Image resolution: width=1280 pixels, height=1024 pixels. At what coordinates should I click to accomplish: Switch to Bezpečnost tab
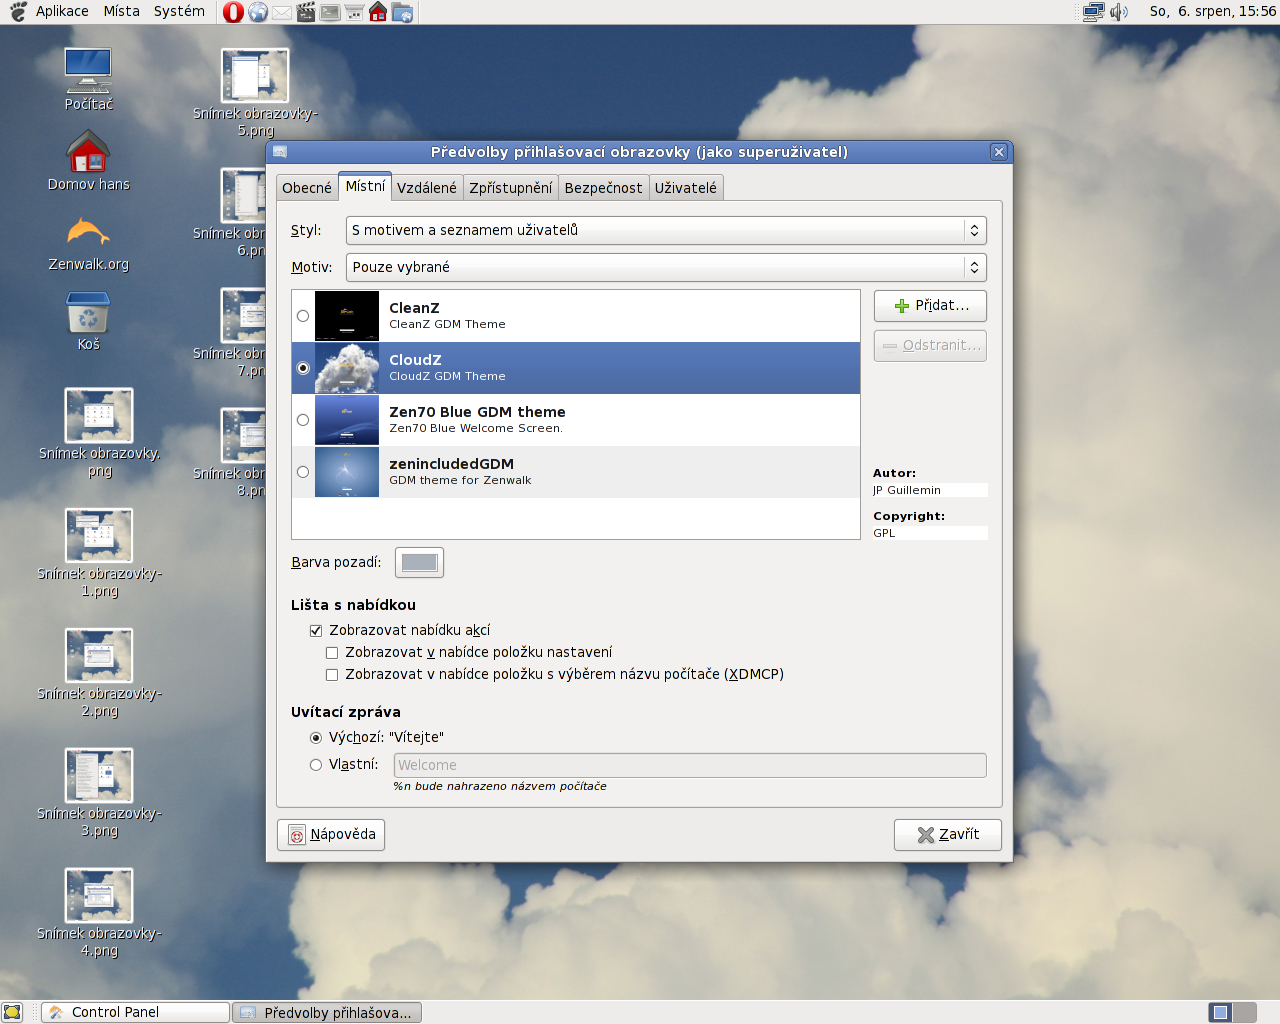tap(604, 188)
